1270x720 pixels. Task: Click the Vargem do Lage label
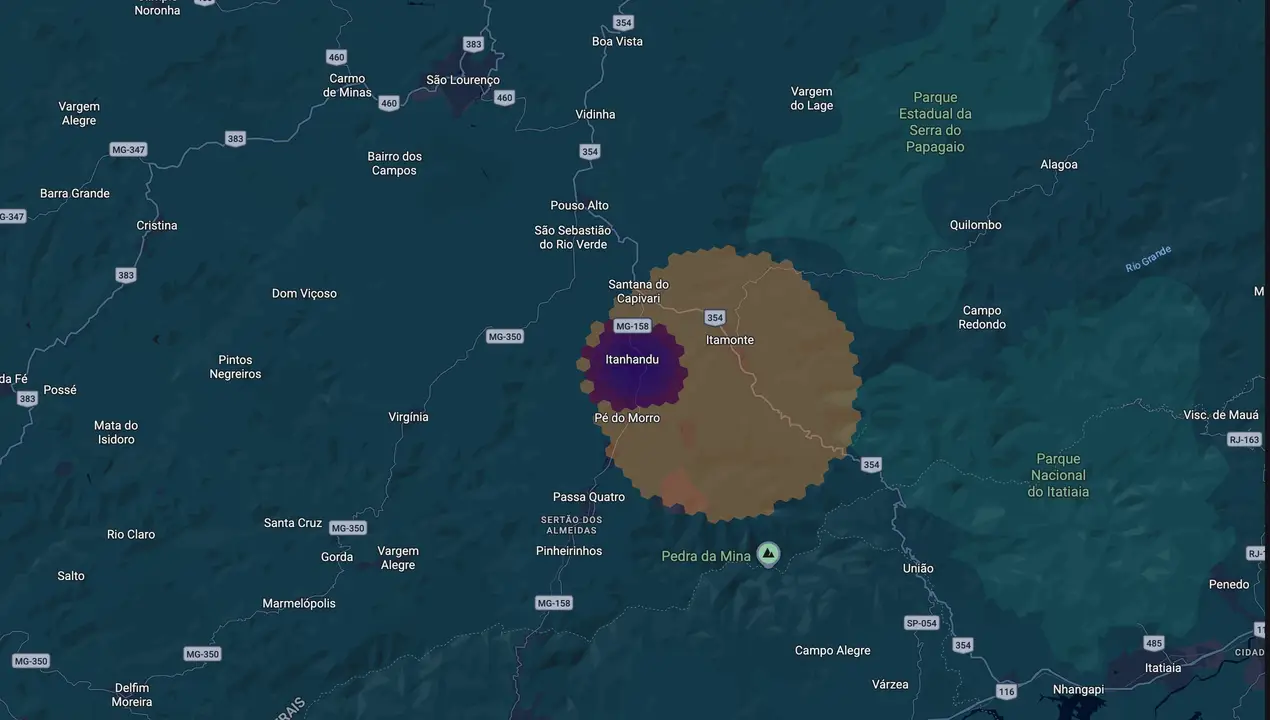coord(811,98)
